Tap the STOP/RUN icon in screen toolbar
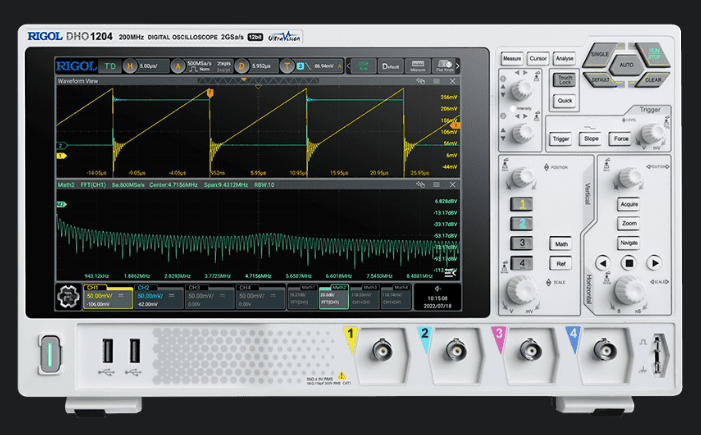This screenshot has height=435, width=701. [363, 66]
